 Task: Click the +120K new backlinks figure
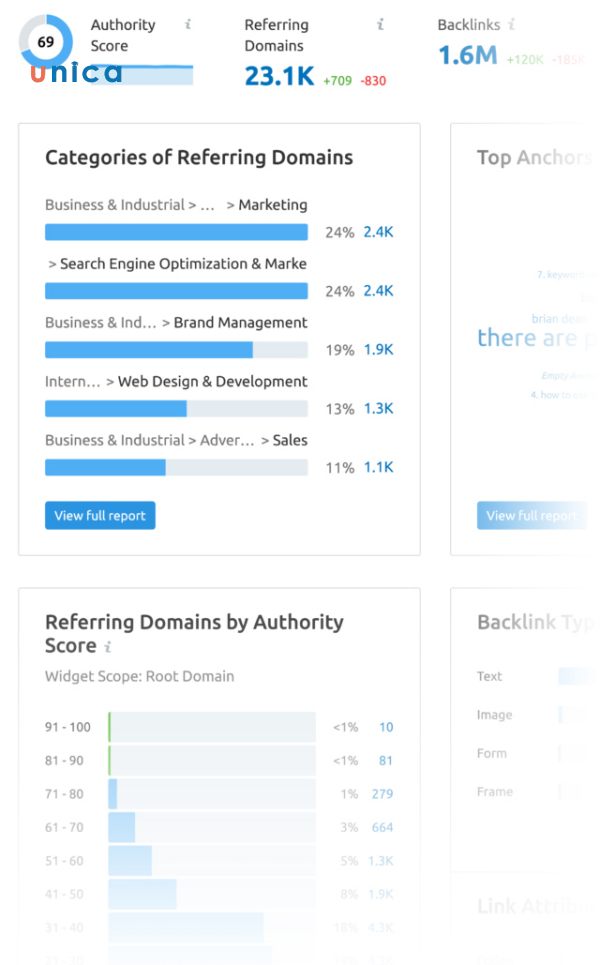click(525, 60)
